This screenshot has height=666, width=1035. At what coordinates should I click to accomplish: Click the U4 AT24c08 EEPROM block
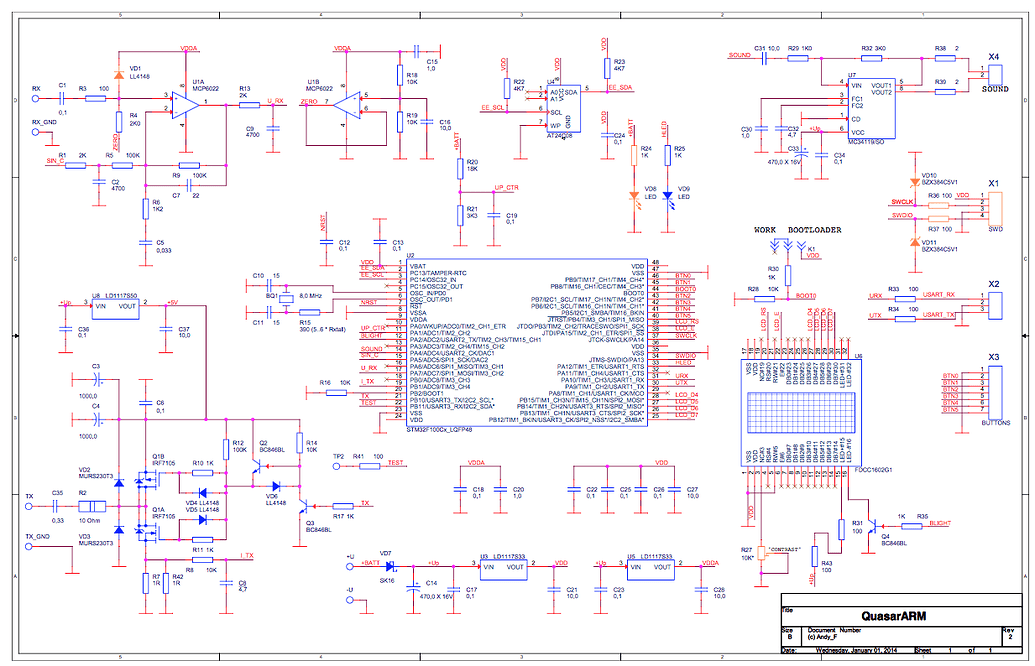[562, 108]
